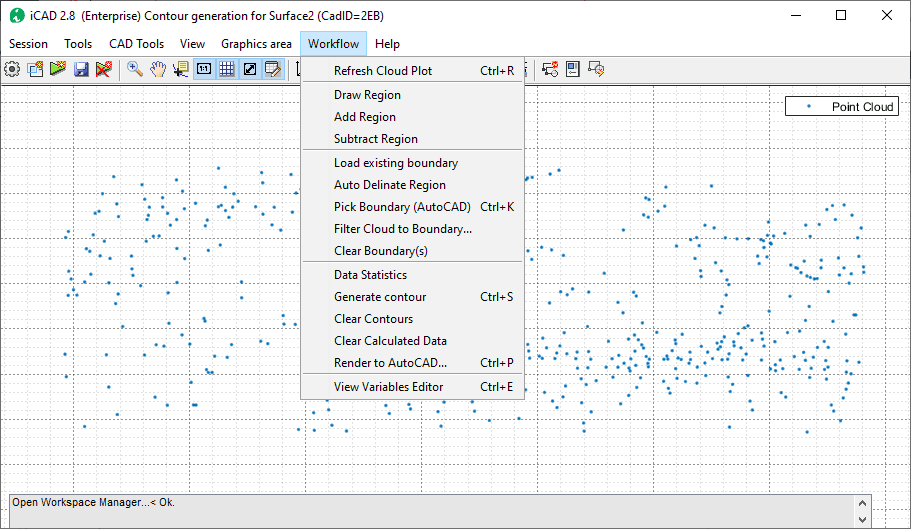The image size is (911, 529).
Task: Open the CAD Tools menu
Action: (136, 44)
